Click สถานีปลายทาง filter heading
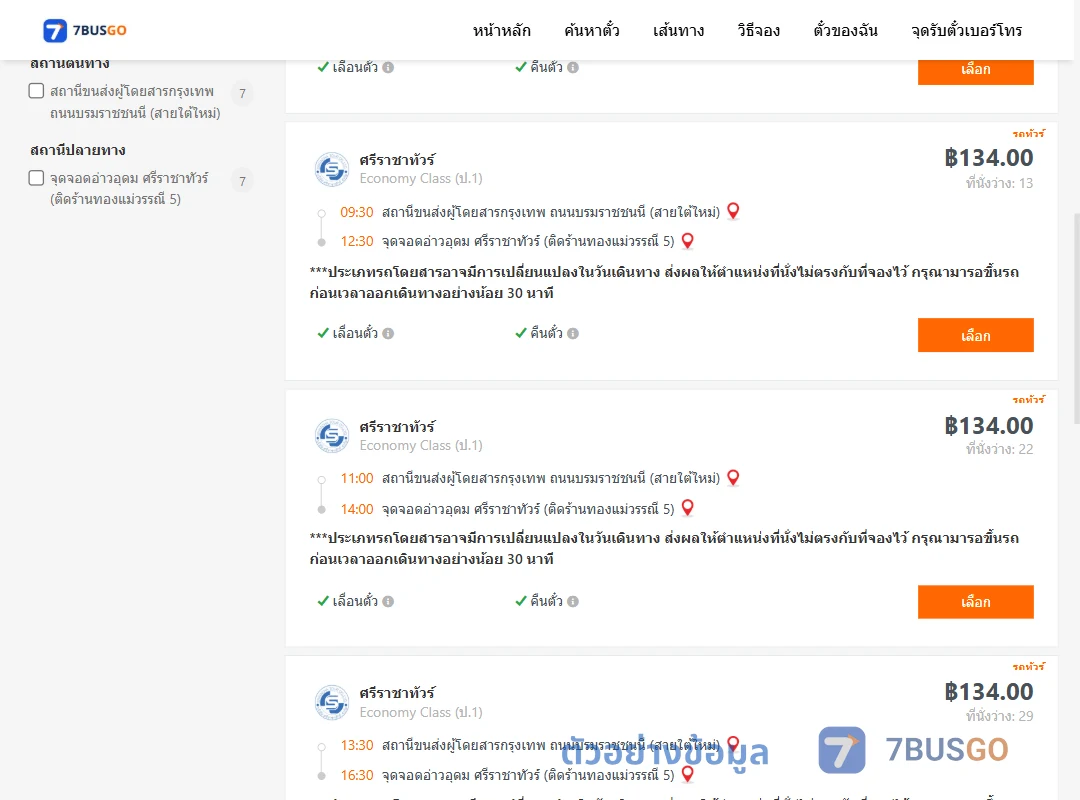 tap(78, 150)
